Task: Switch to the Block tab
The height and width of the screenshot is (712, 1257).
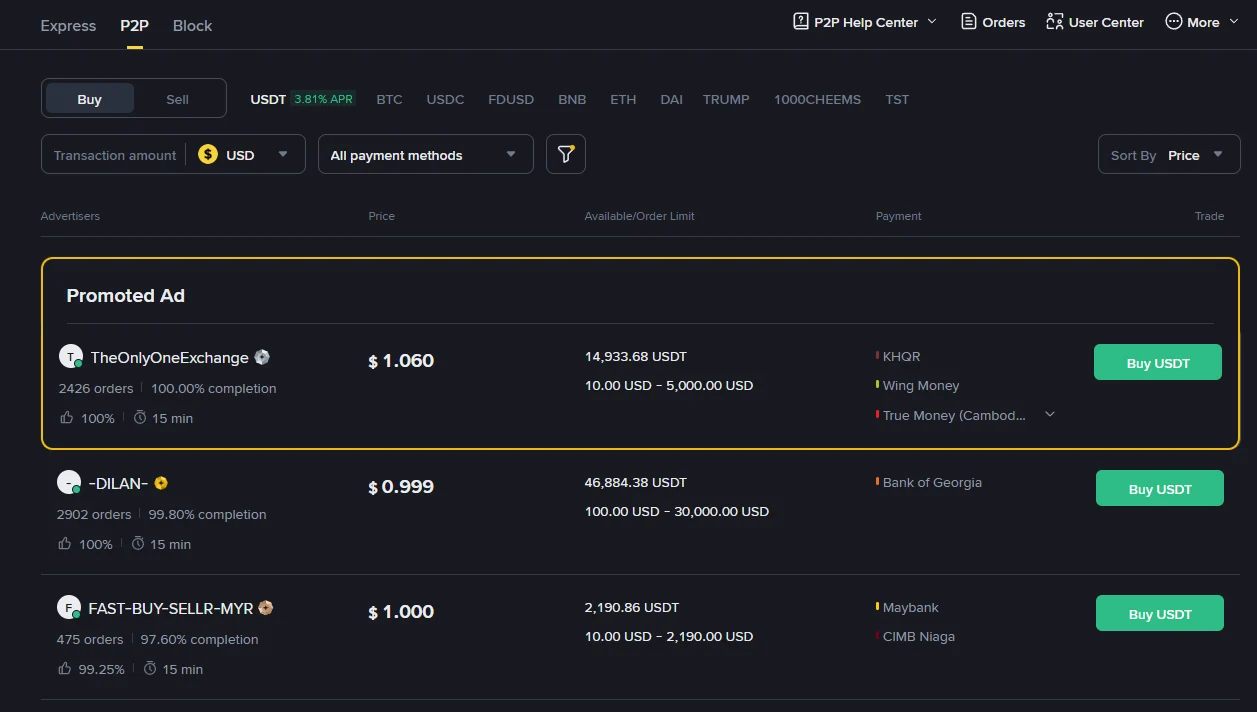Action: click(x=192, y=25)
